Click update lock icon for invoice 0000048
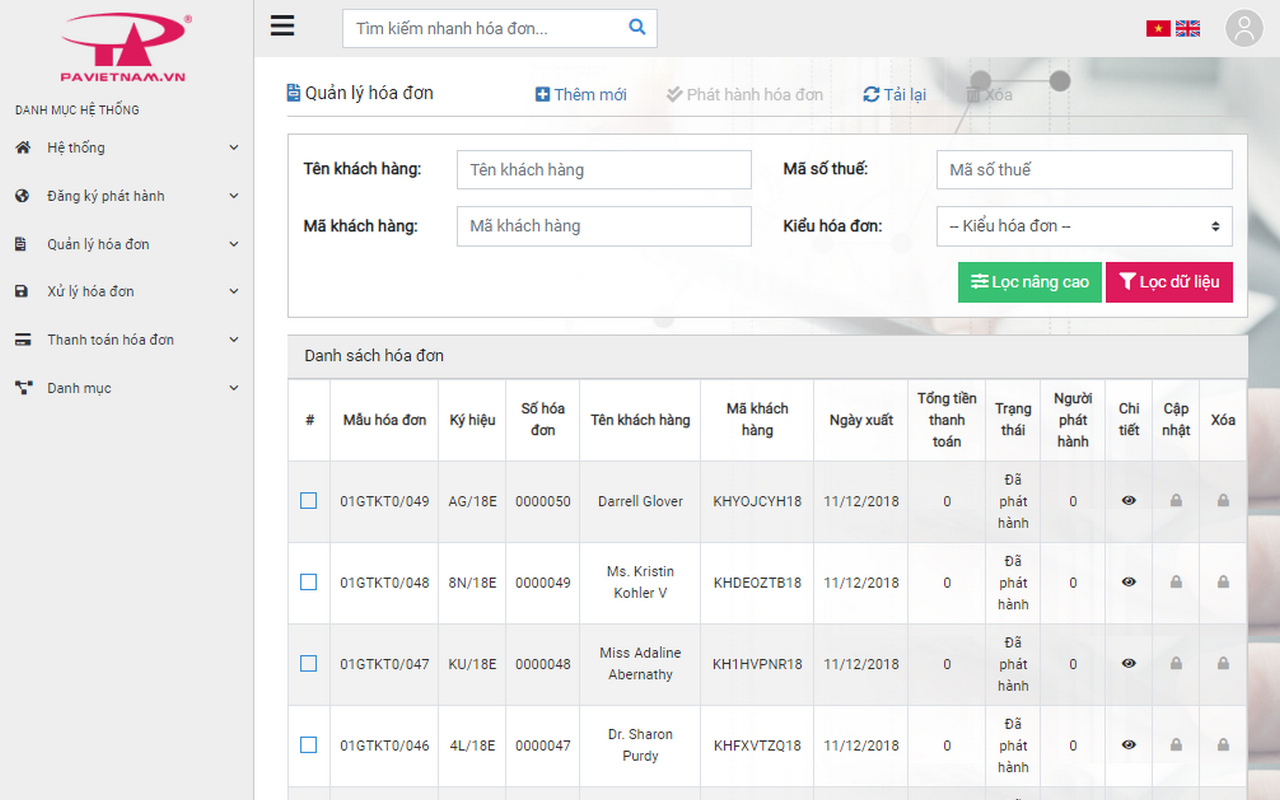Image resolution: width=1280 pixels, height=800 pixels. point(1176,664)
